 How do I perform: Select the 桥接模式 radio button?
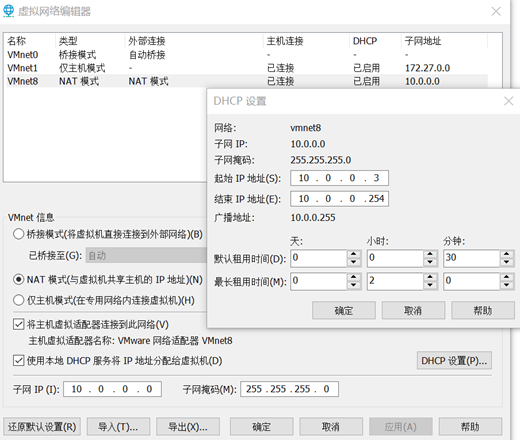click(18, 234)
